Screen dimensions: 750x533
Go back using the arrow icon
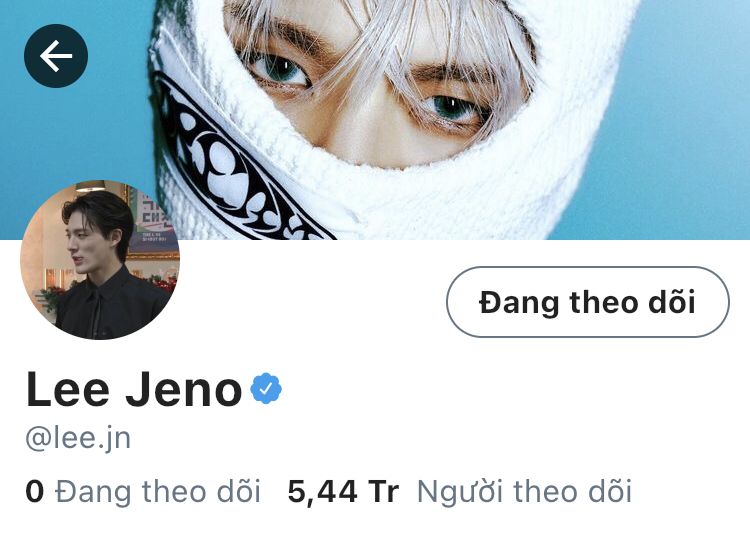(56, 56)
